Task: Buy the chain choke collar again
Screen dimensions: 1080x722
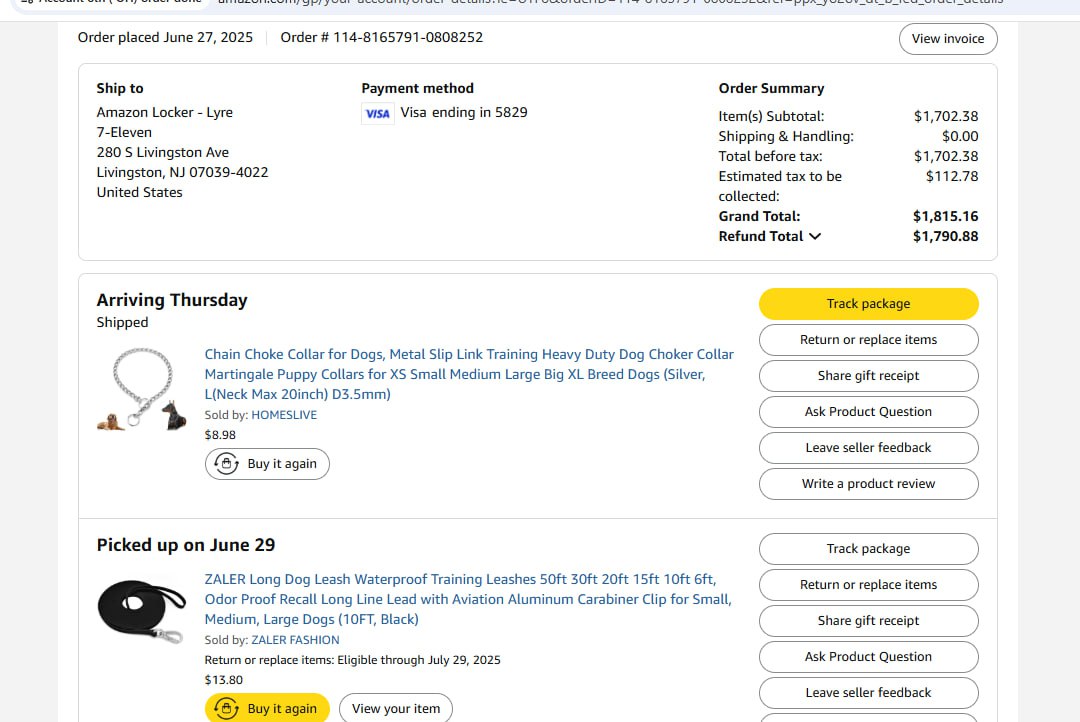Action: (x=267, y=464)
